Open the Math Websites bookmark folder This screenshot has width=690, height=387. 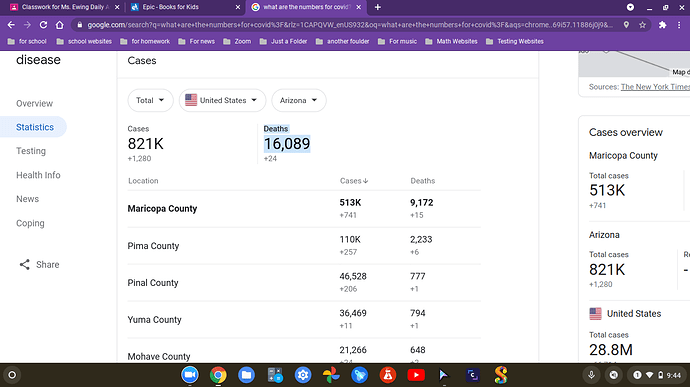coord(451,41)
